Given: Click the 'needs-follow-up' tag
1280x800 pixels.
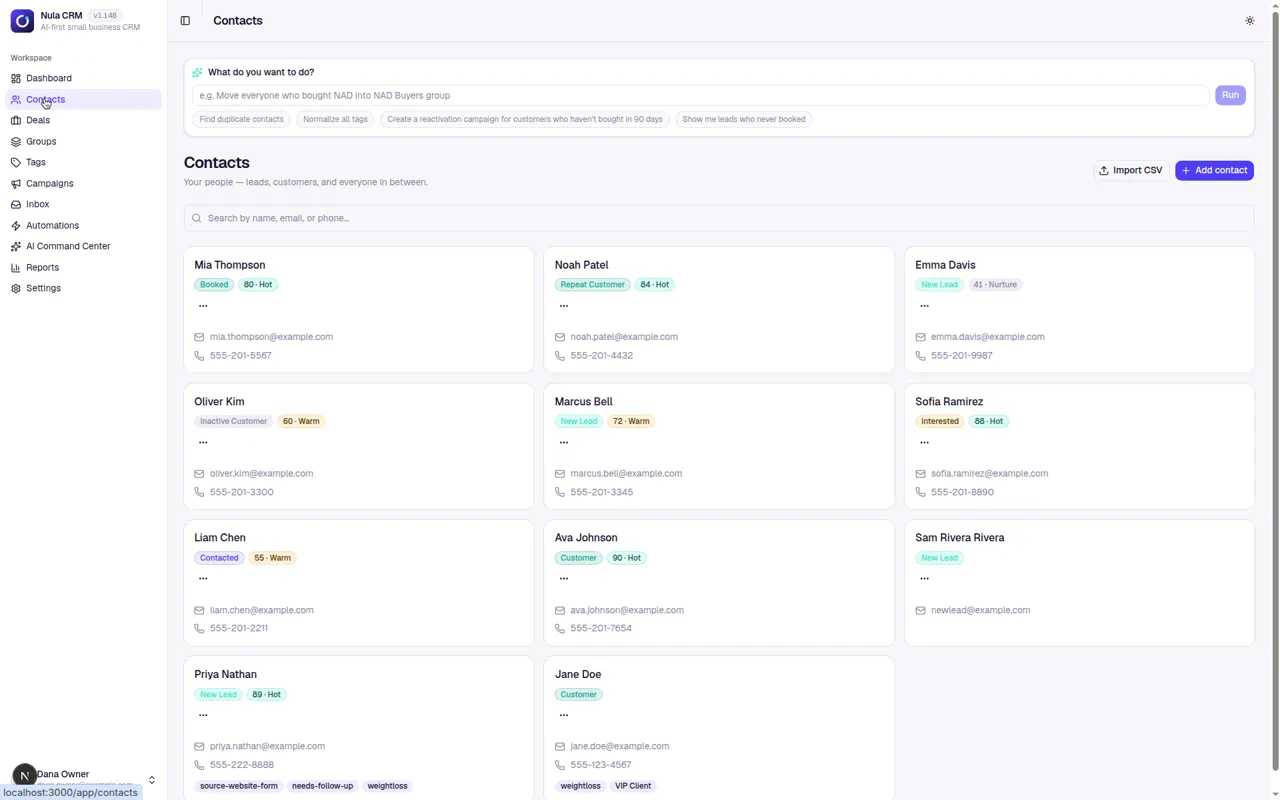Looking at the screenshot, I should click(x=322, y=786).
